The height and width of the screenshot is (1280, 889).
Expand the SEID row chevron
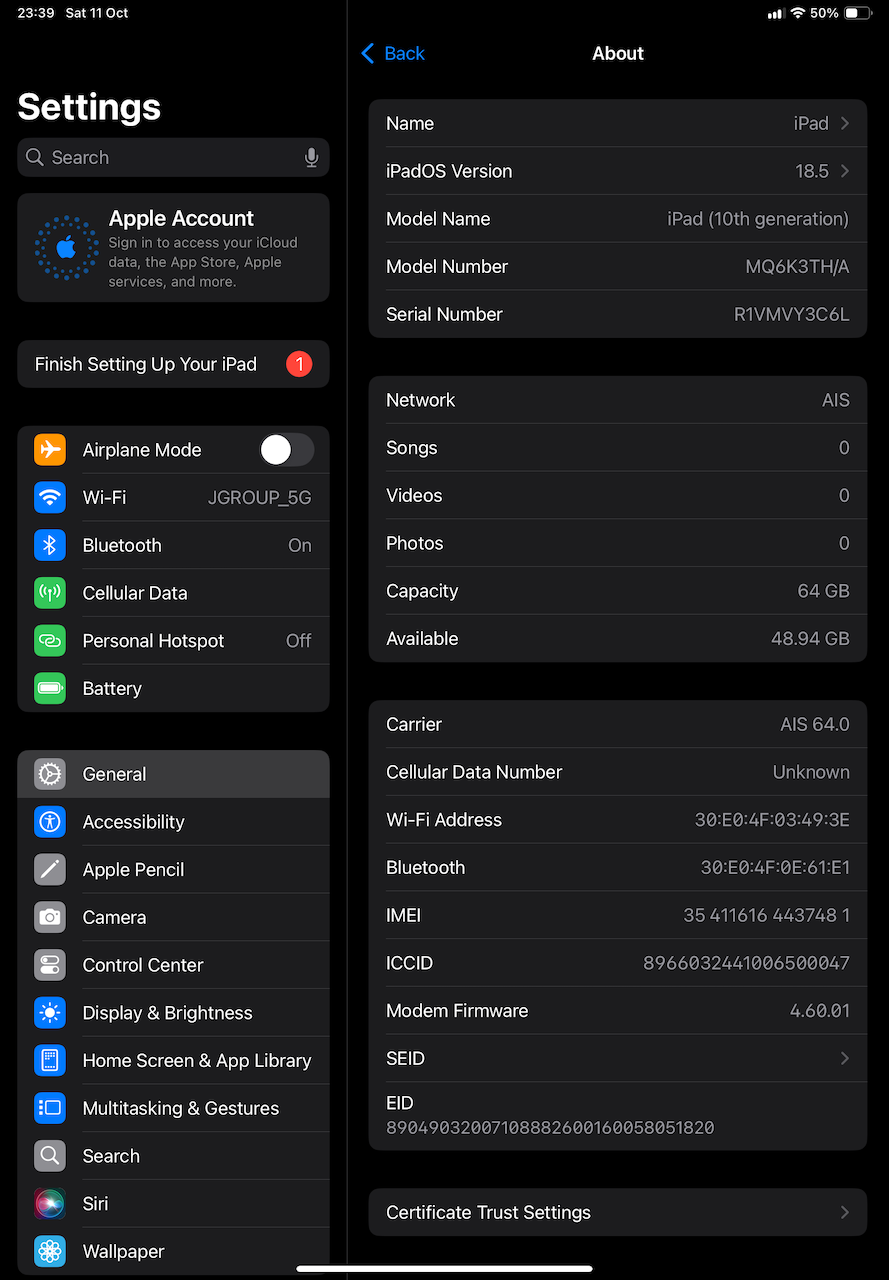[x=845, y=1058]
